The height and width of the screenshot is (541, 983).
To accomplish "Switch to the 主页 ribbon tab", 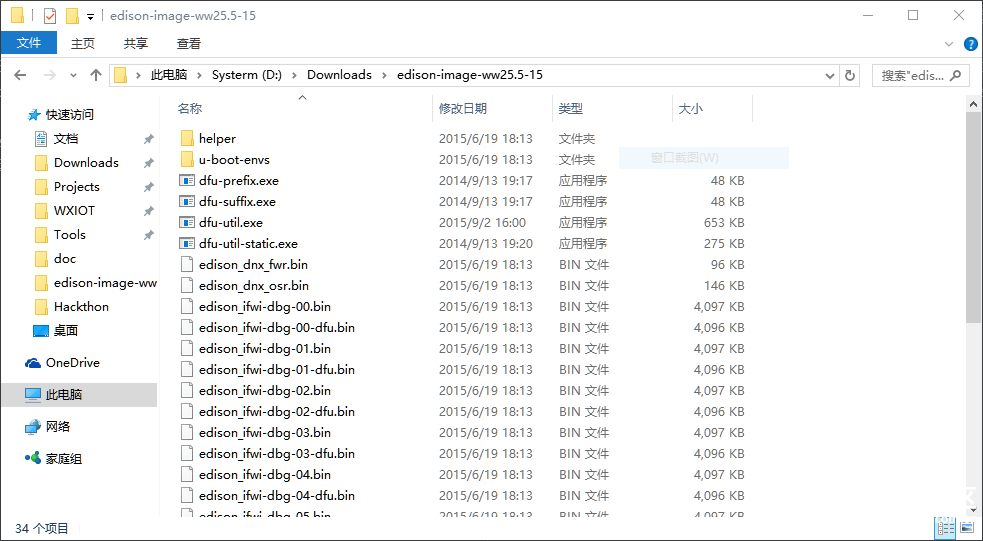I will [83, 43].
